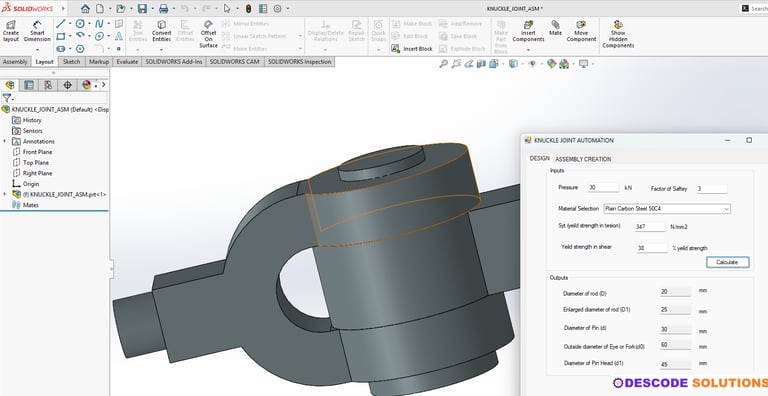Switch to the Assembly tab
Image resolution: width=768 pixels, height=396 pixels.
15,62
